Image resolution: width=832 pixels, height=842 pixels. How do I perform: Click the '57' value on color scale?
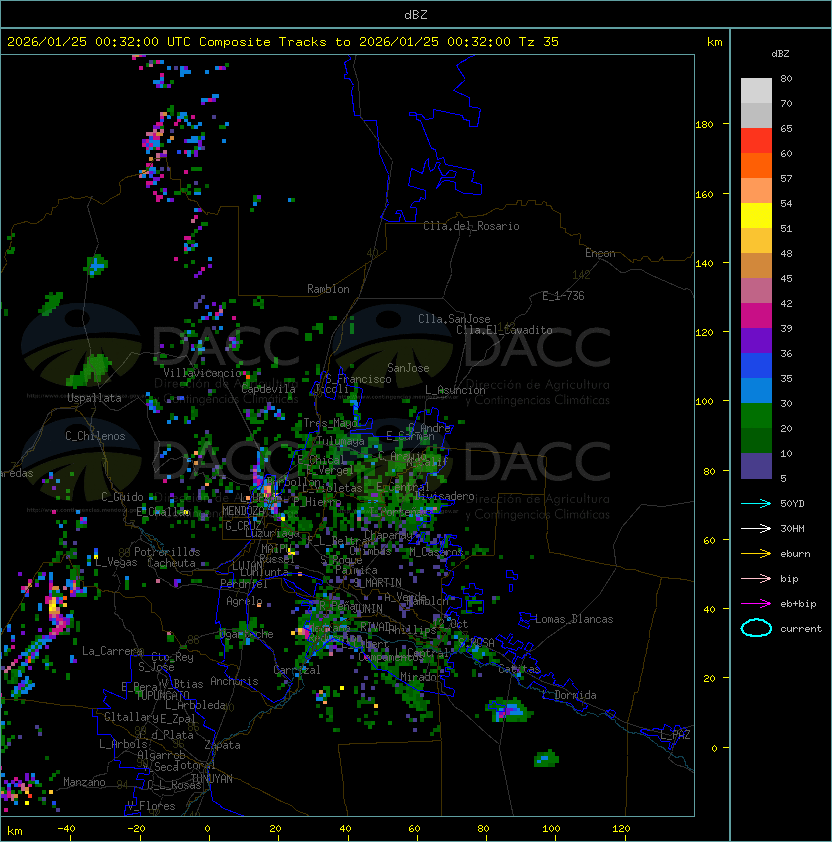pyautogui.click(x=786, y=178)
